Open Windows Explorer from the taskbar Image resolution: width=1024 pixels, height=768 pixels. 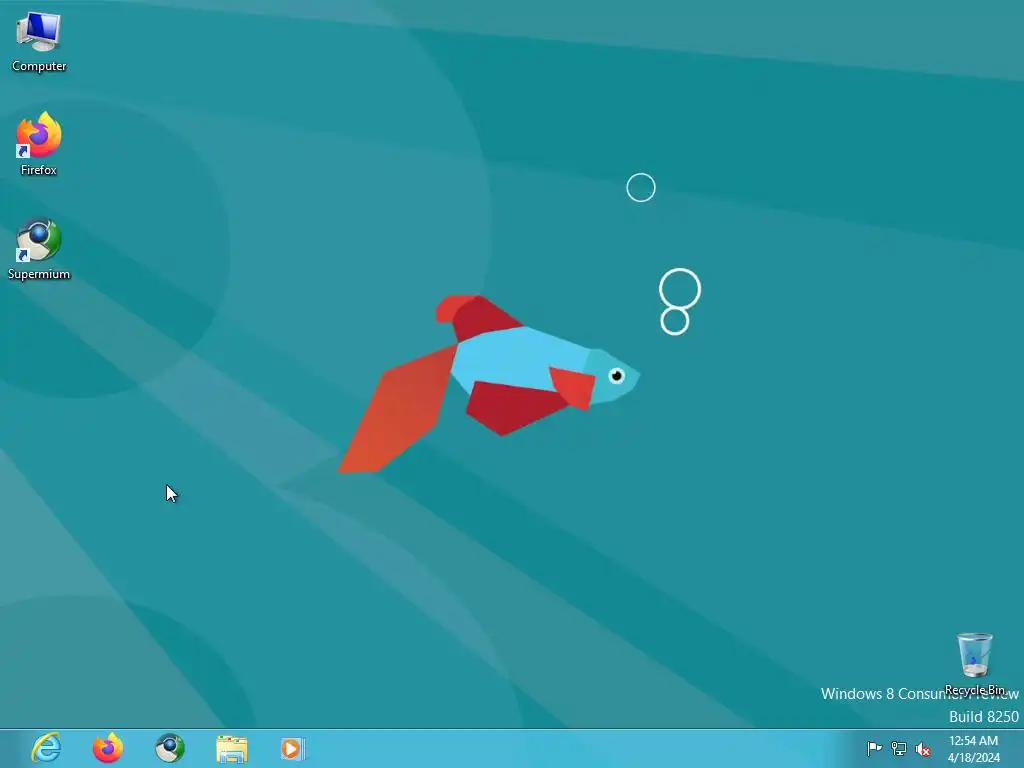point(232,748)
